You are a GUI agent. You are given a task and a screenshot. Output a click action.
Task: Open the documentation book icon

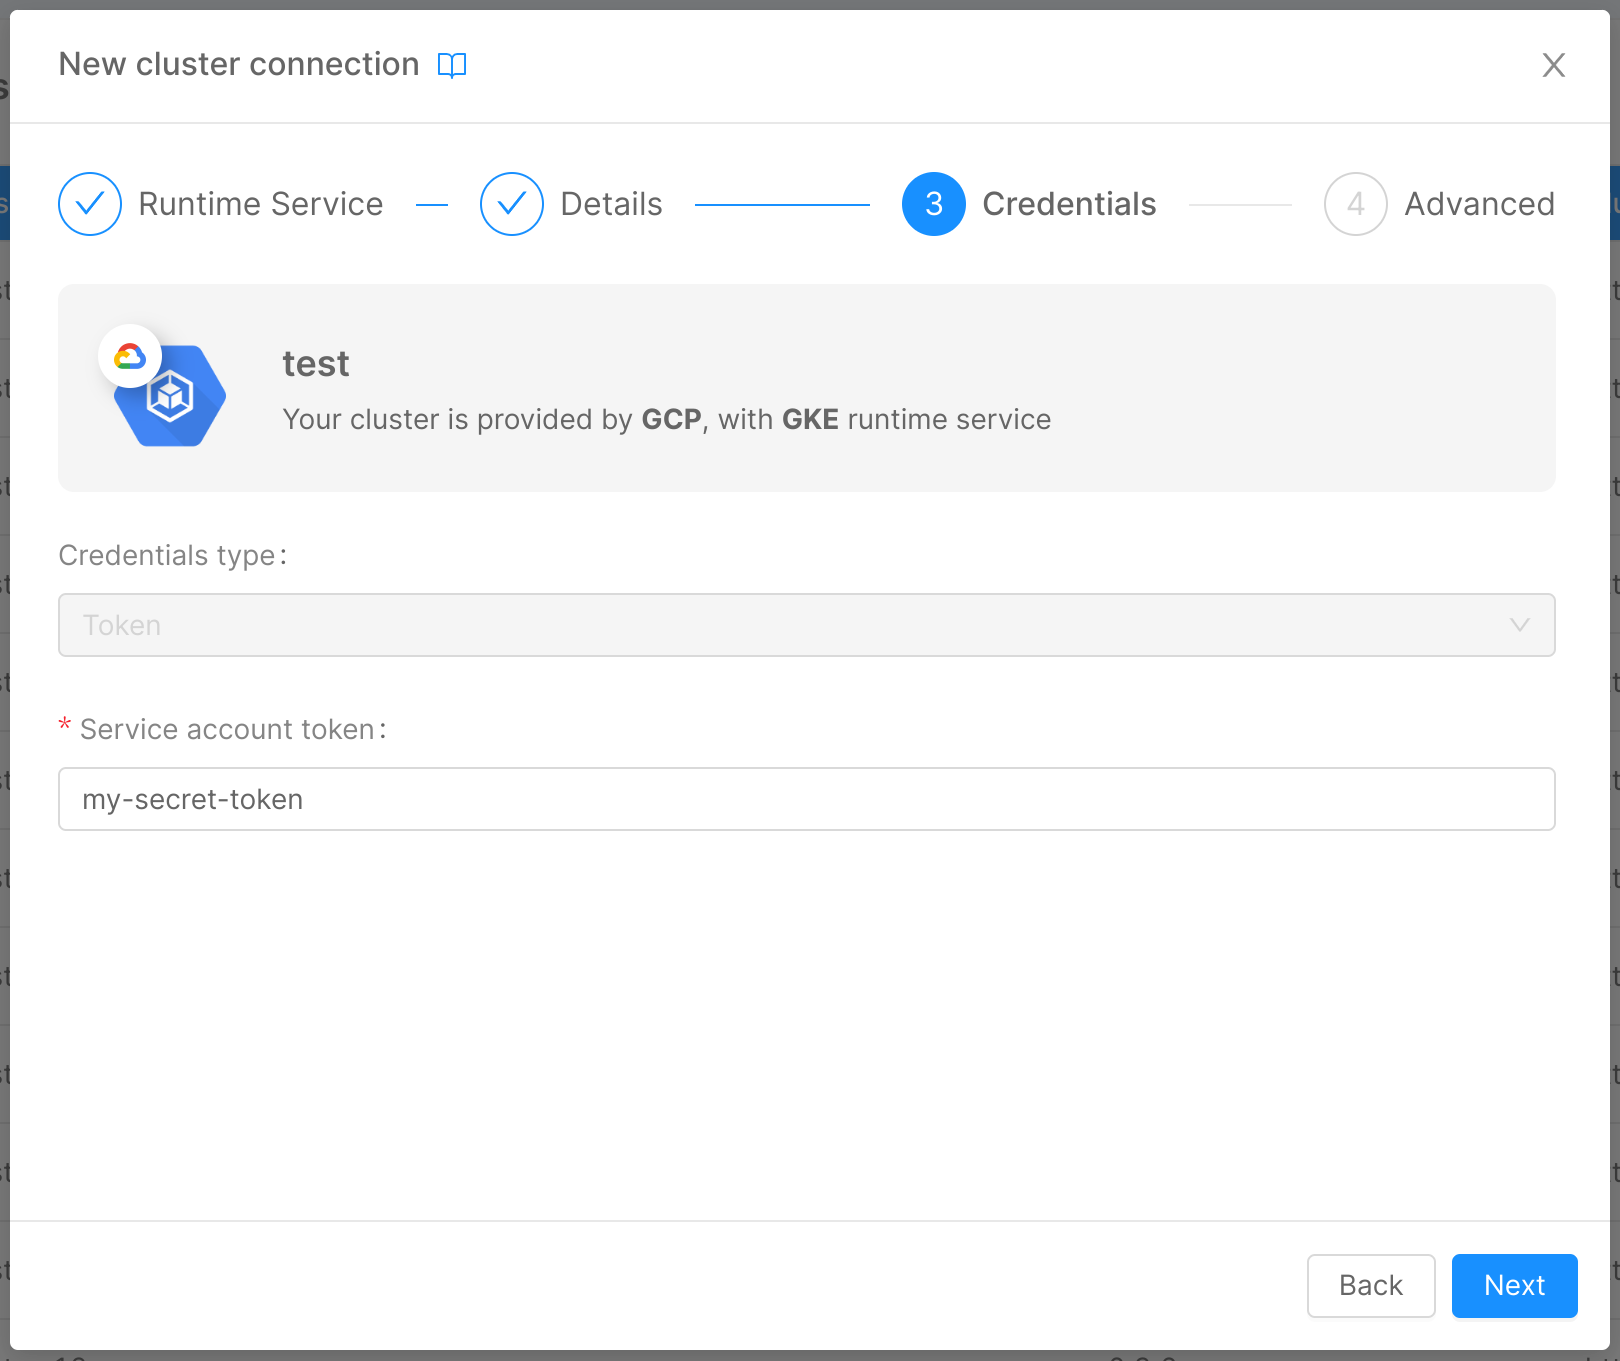pyautogui.click(x=451, y=64)
